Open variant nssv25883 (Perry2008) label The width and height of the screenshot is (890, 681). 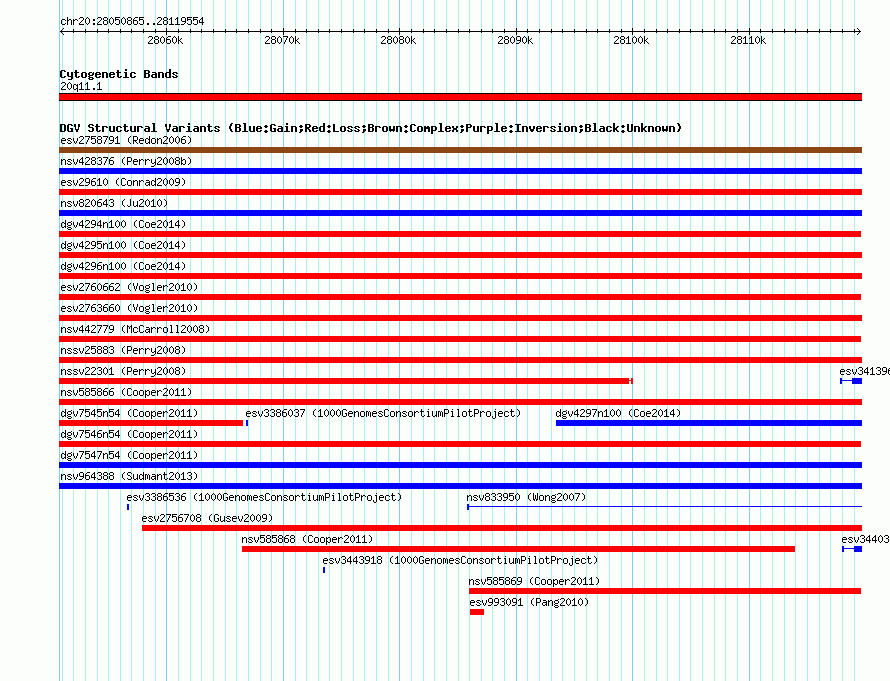(x=123, y=350)
